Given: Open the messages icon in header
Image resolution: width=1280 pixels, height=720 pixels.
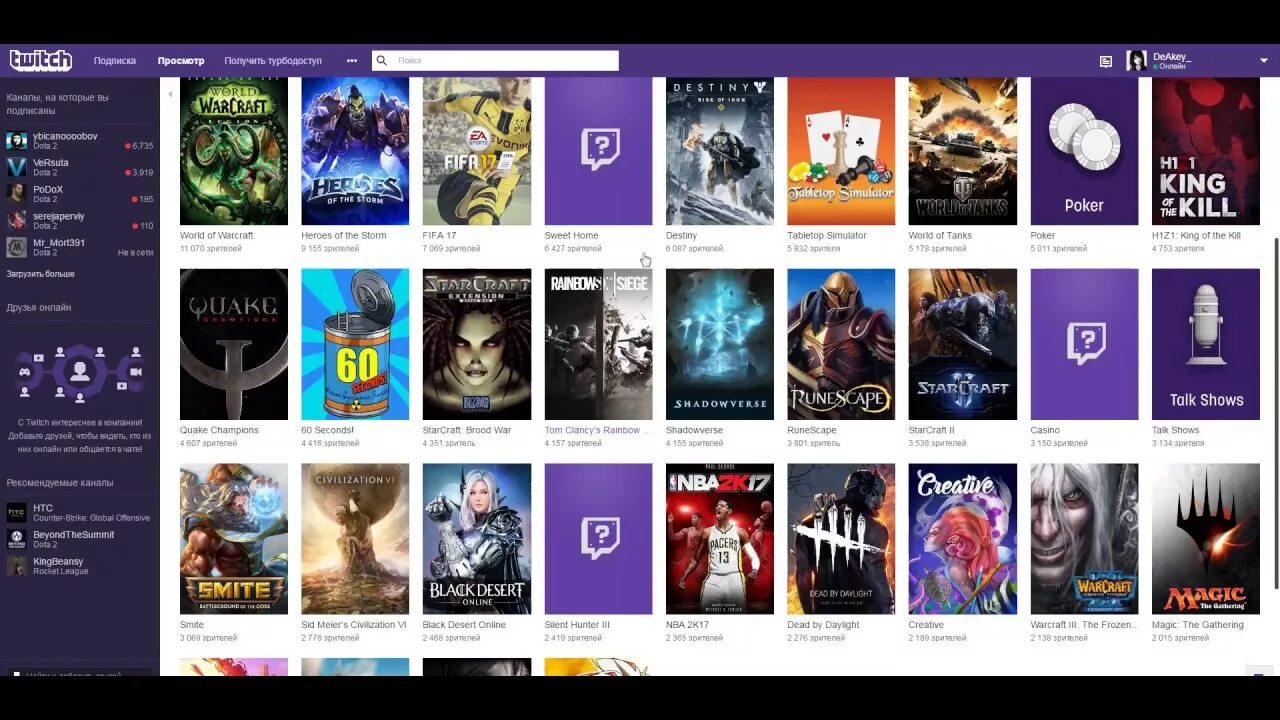Looking at the screenshot, I should (1105, 61).
